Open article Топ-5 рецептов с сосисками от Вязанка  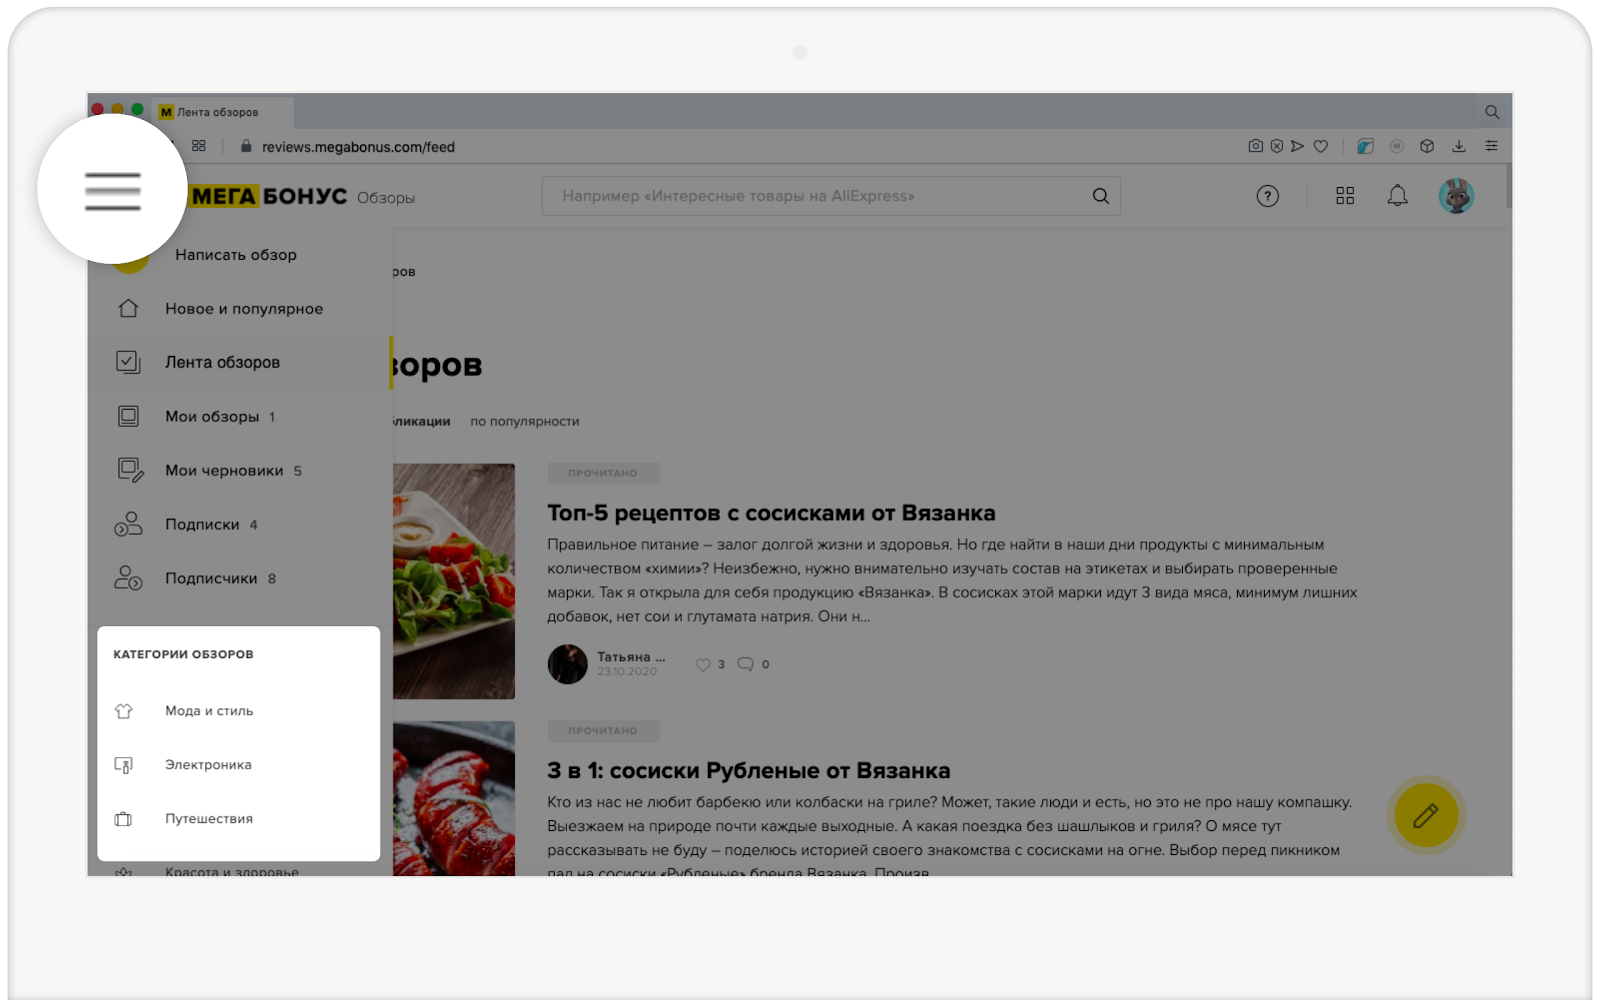click(771, 513)
